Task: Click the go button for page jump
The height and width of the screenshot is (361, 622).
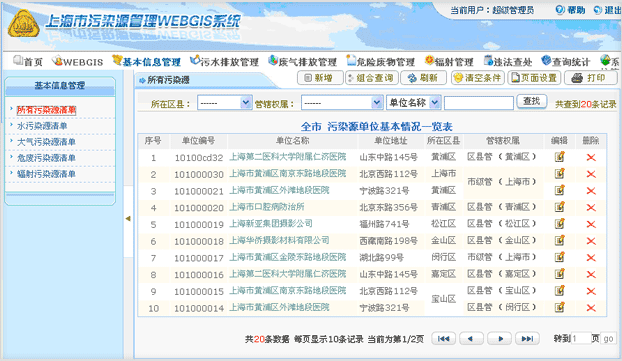Action: (608, 338)
